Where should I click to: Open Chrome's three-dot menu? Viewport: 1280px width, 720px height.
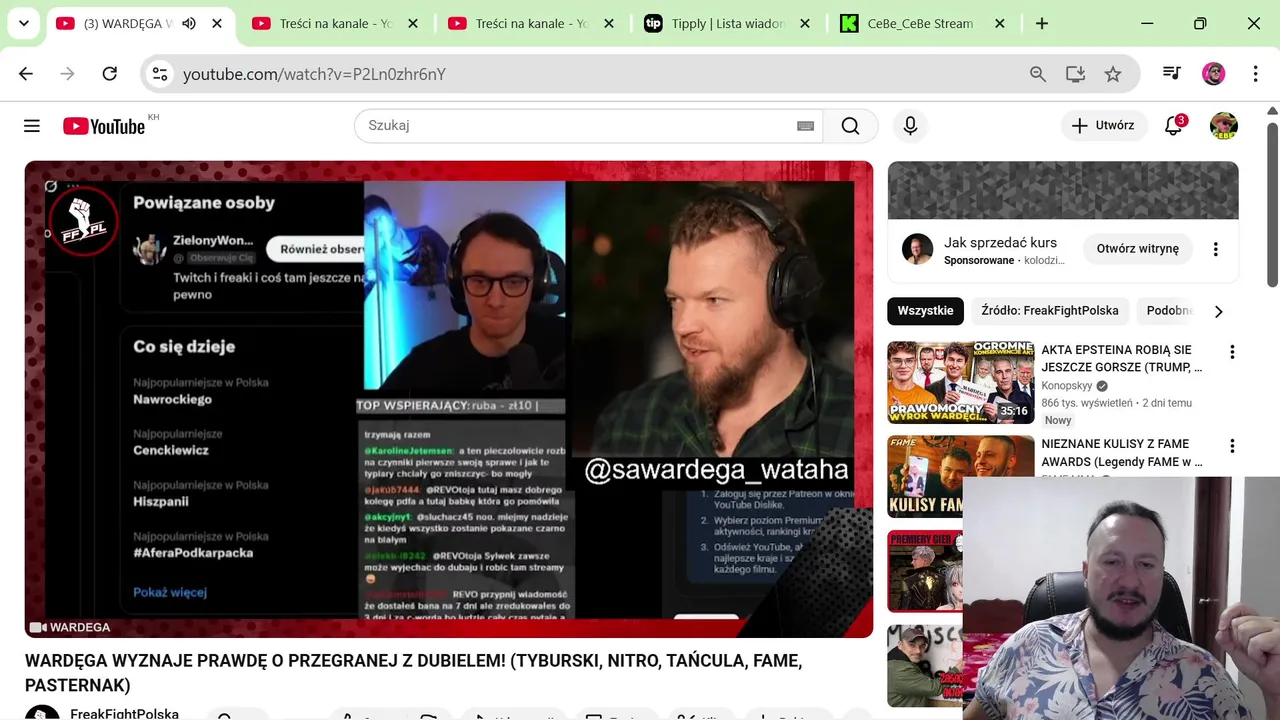click(x=1256, y=74)
